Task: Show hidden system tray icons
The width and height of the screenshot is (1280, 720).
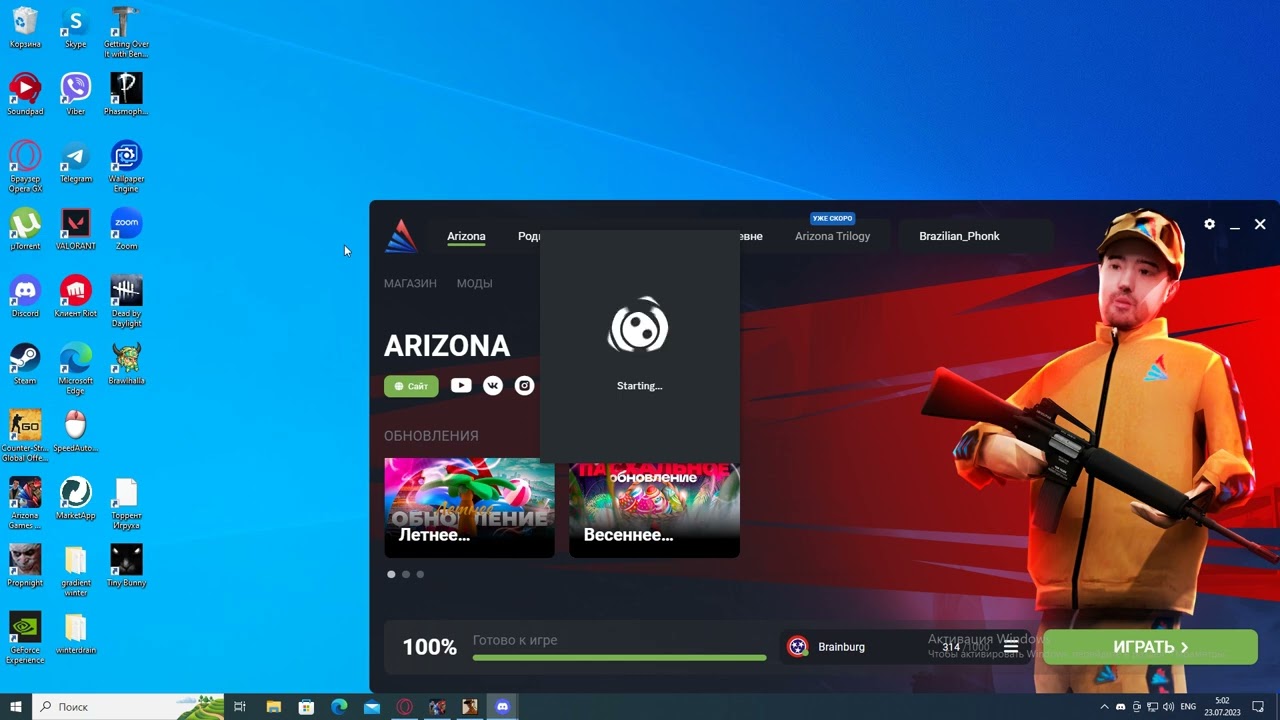Action: (x=1104, y=707)
